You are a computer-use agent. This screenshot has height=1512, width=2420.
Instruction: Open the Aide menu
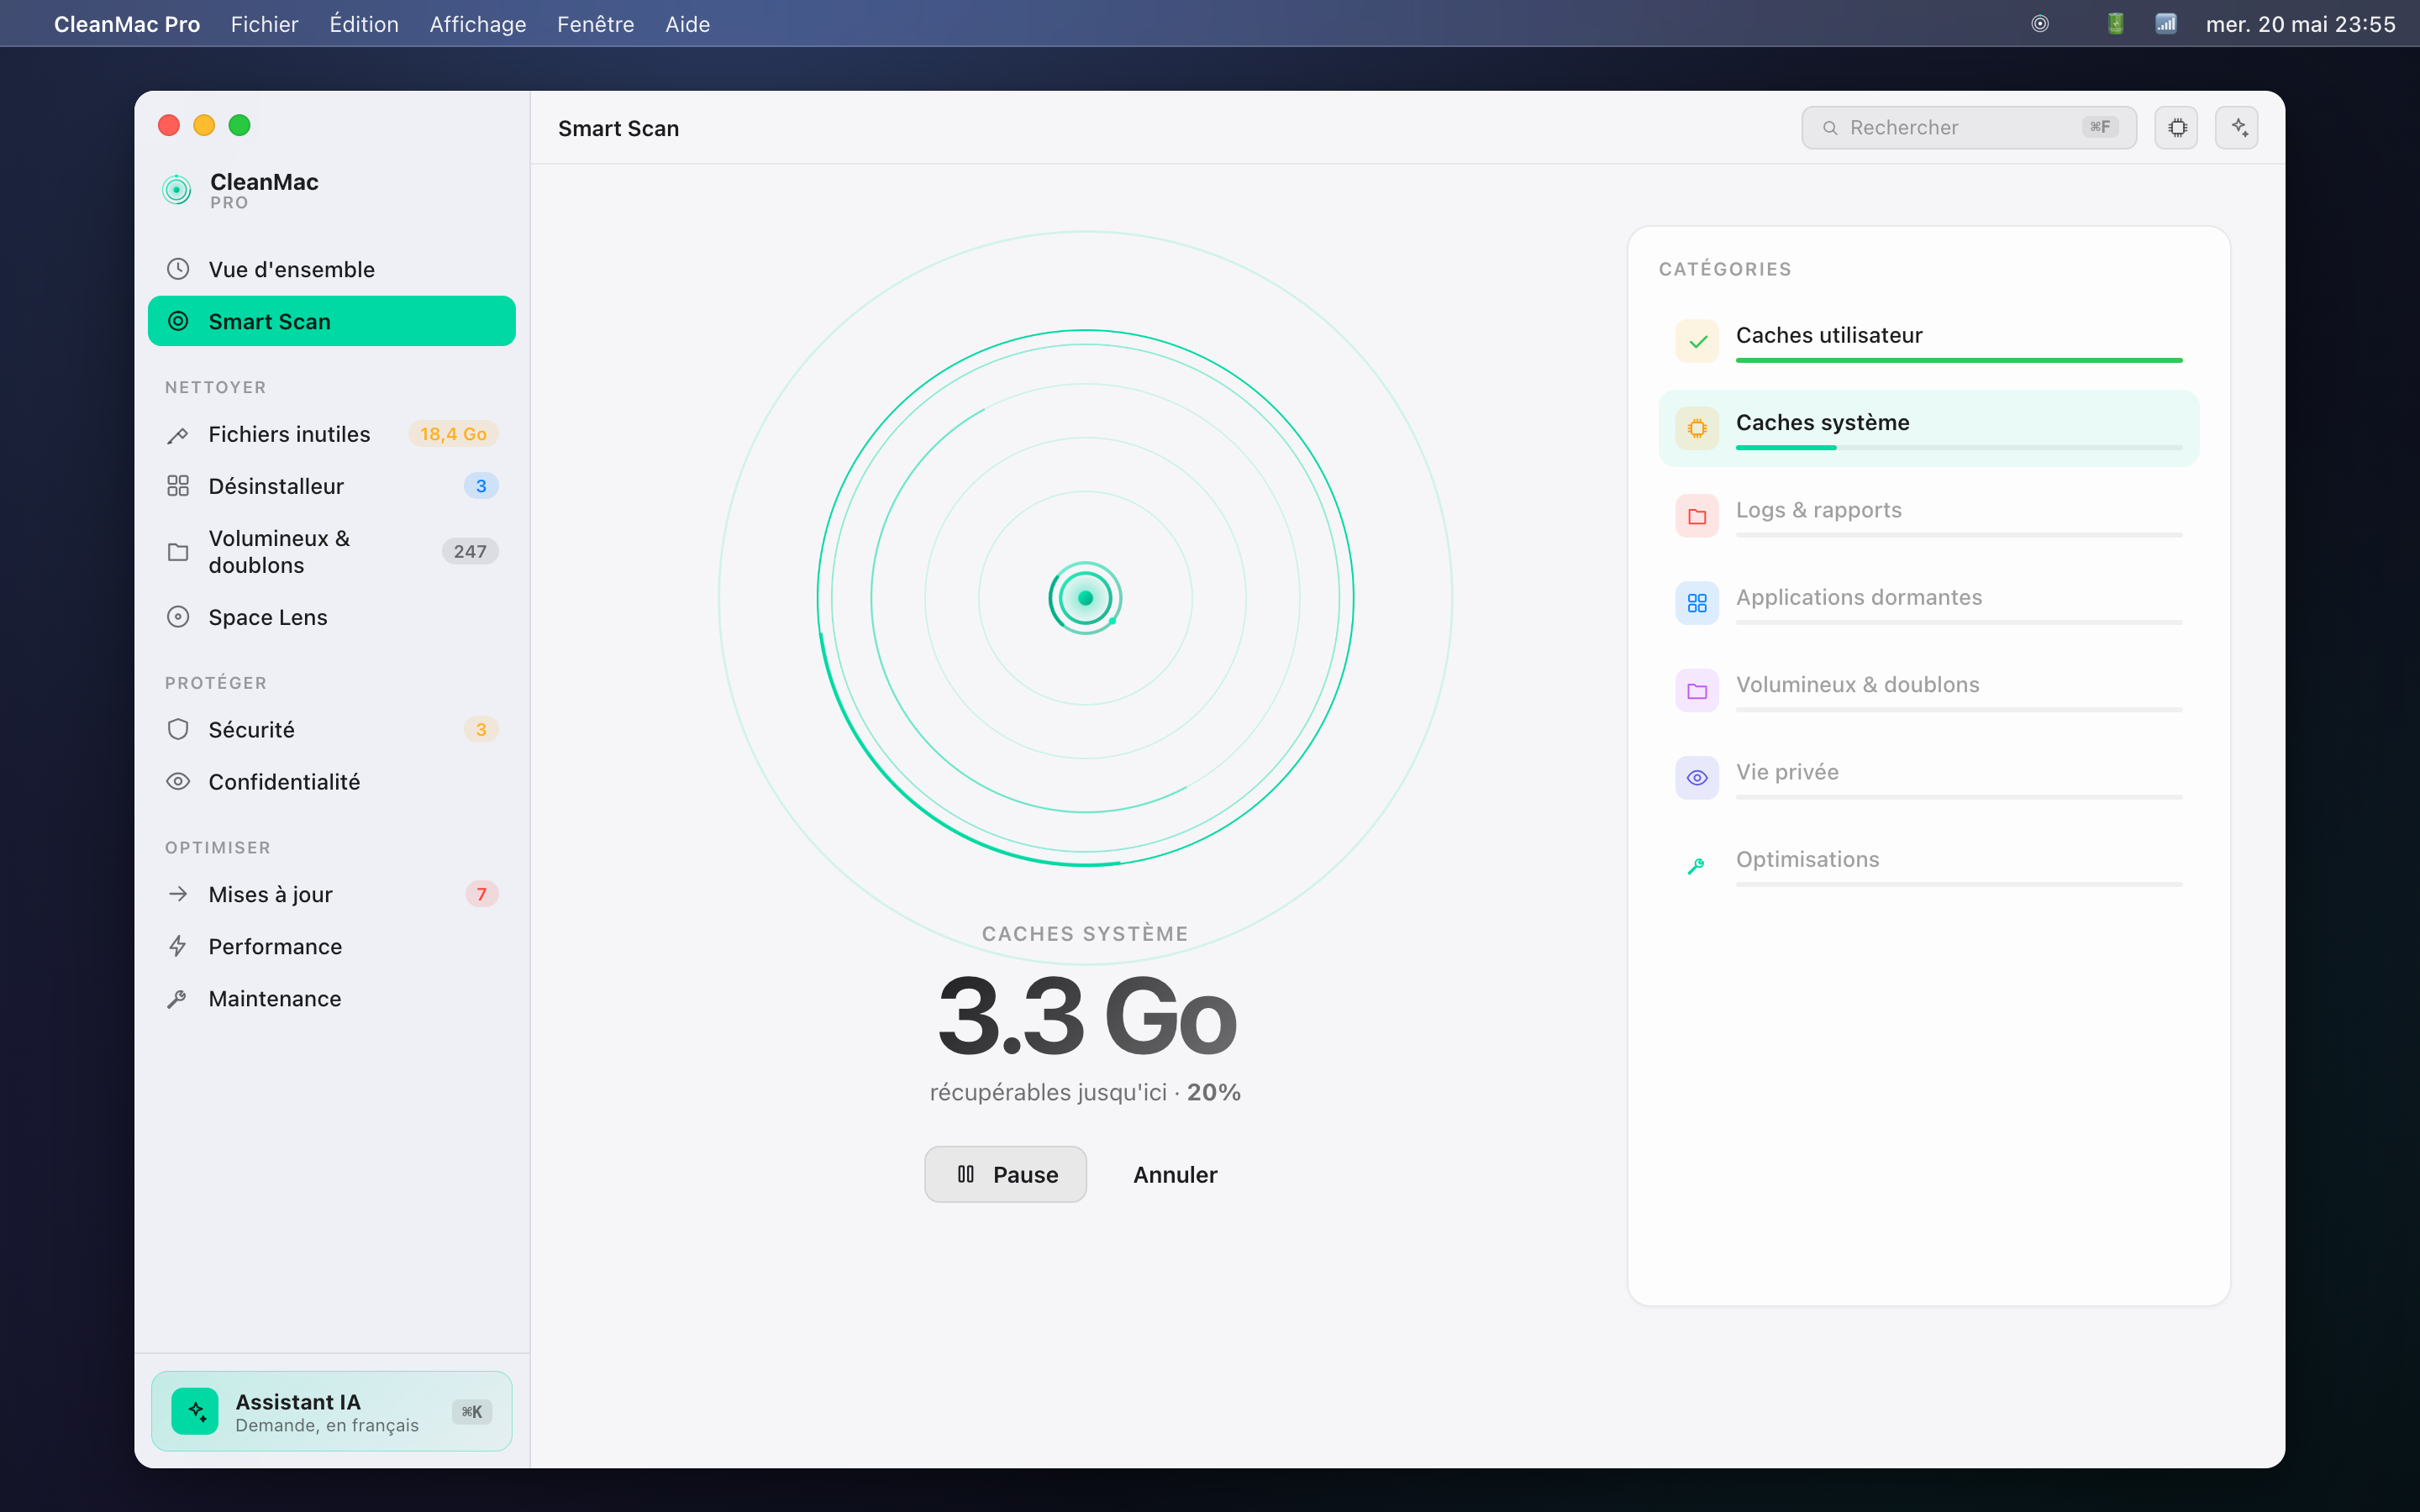pos(688,24)
